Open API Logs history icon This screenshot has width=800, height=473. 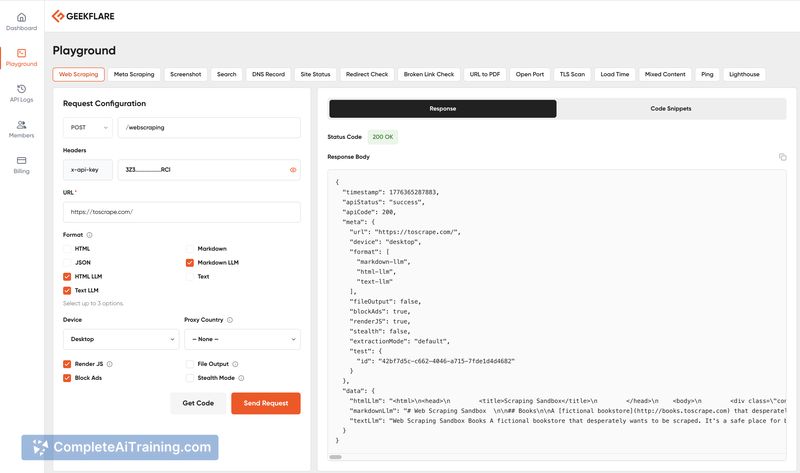(x=21, y=89)
